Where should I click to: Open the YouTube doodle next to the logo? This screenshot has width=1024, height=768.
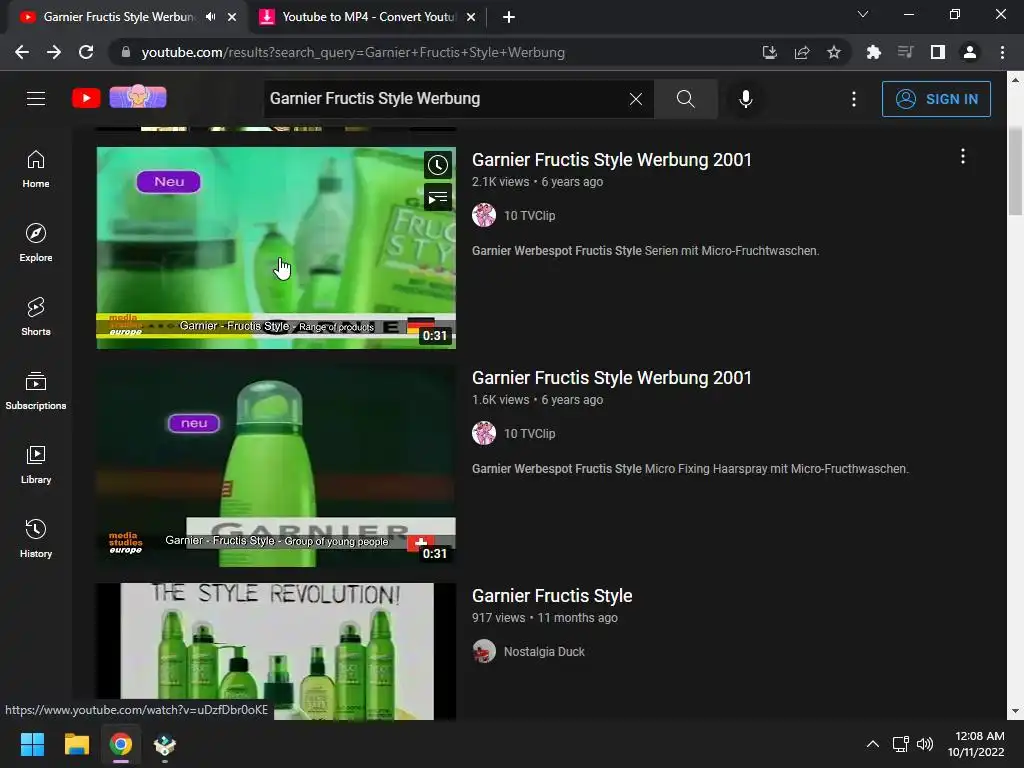138,97
